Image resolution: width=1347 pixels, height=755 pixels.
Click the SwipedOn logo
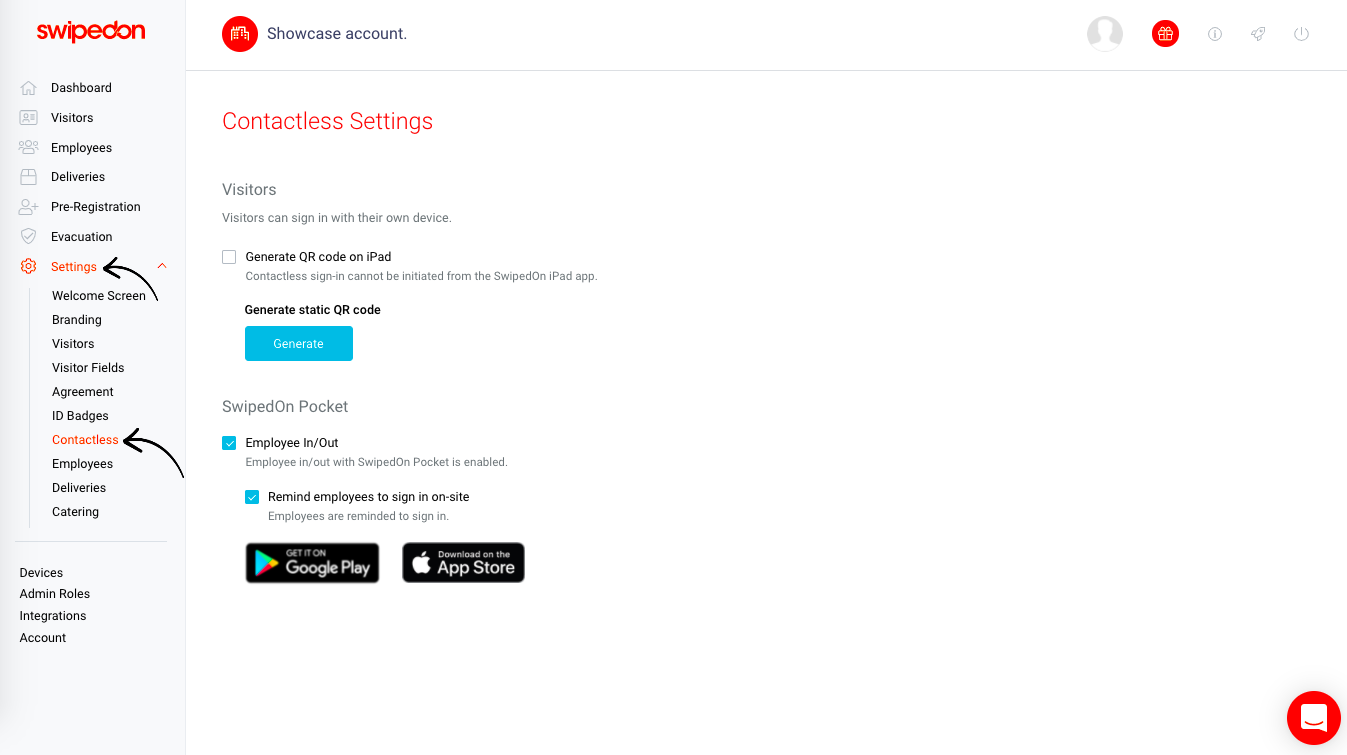pos(91,32)
